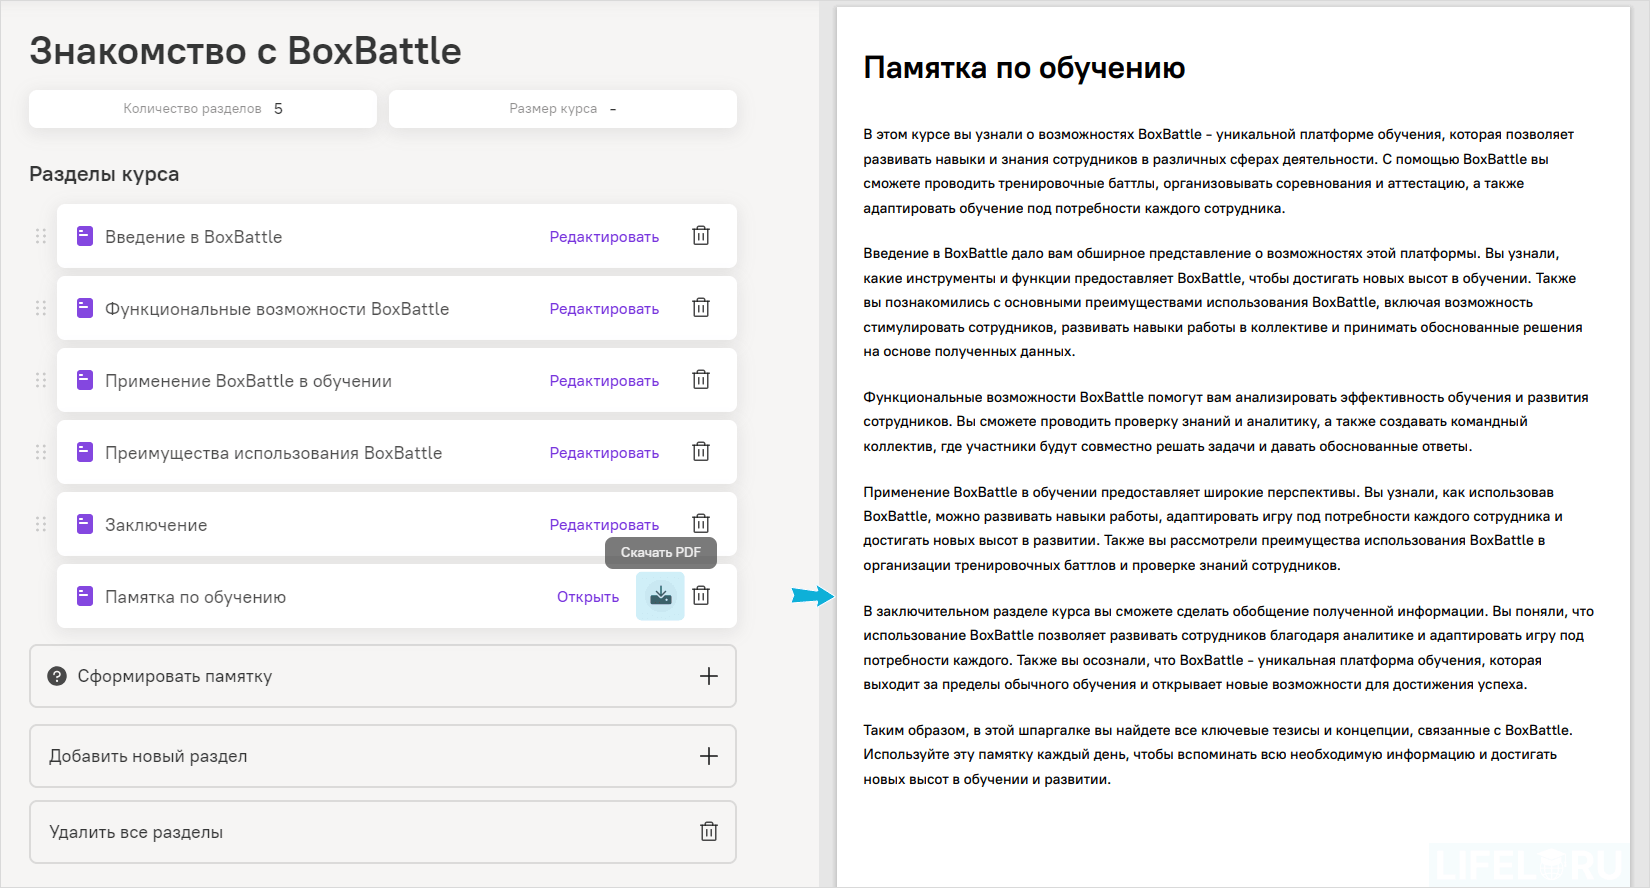
Task: Click Размер курса field
Action: pyautogui.click(x=563, y=109)
